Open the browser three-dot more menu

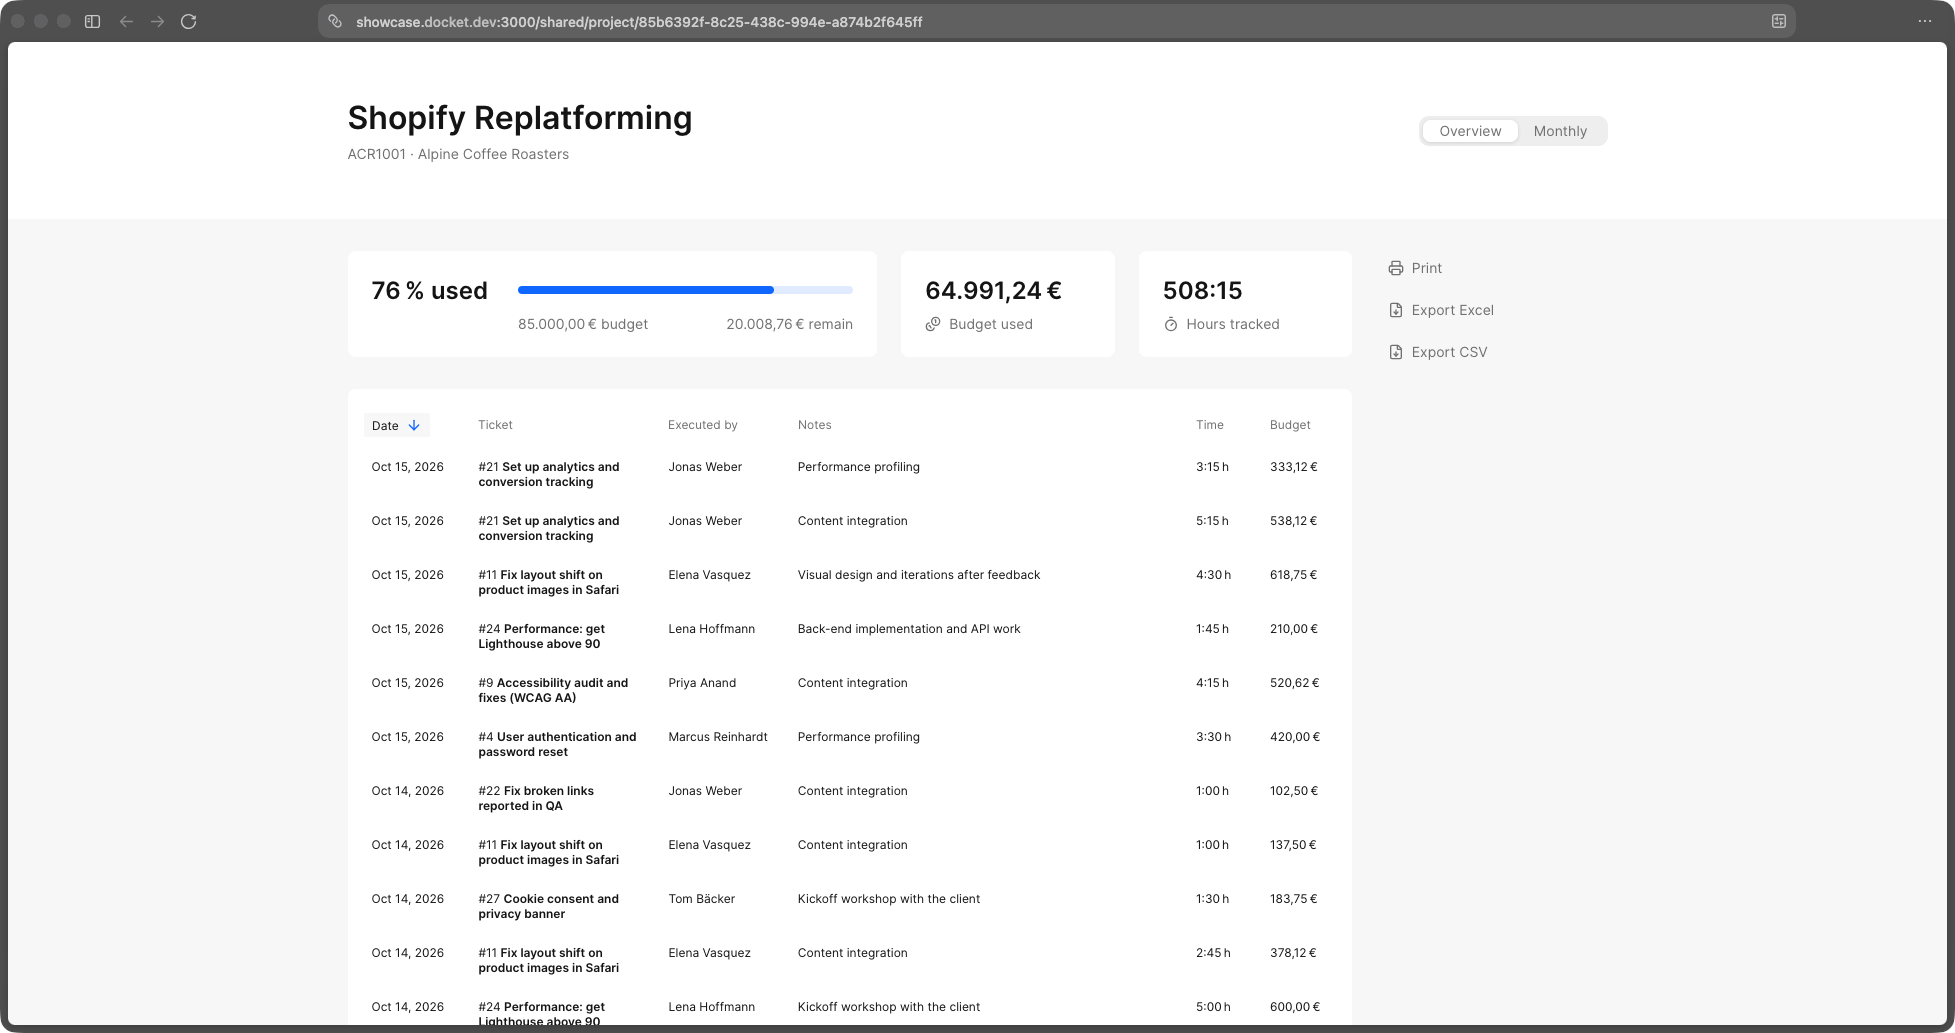tap(1924, 21)
